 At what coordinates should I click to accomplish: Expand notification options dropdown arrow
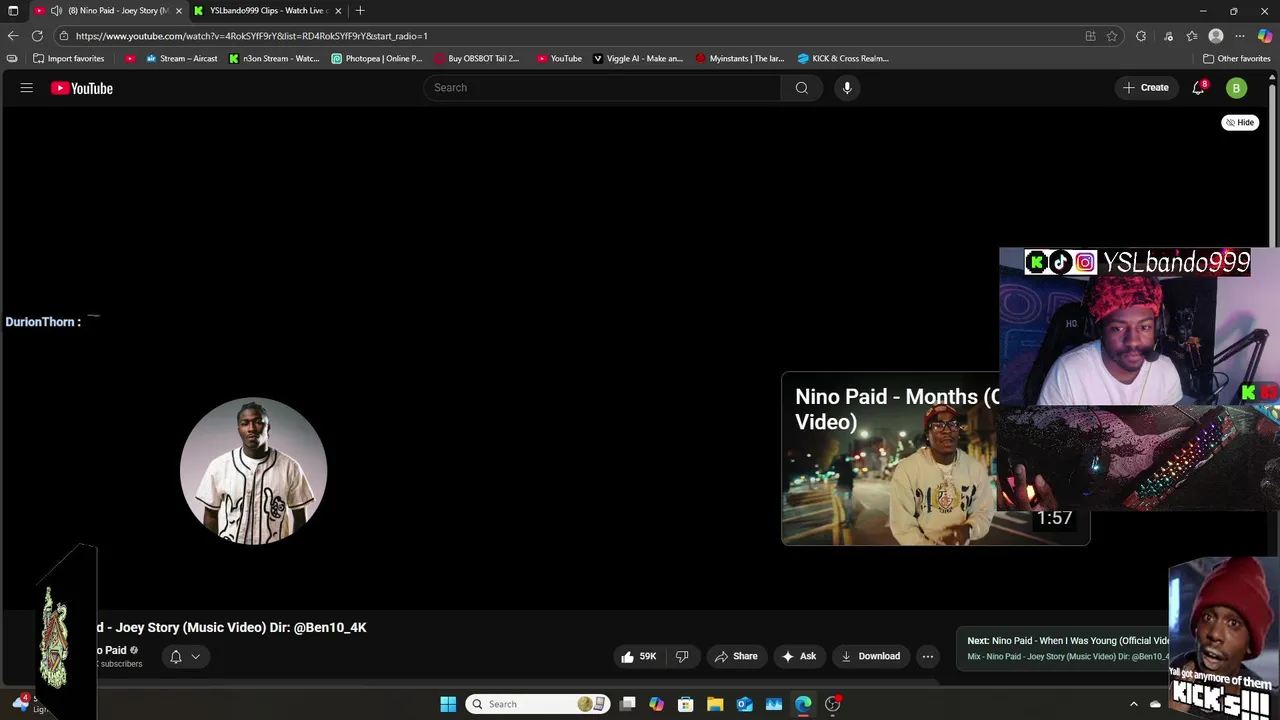[196, 656]
